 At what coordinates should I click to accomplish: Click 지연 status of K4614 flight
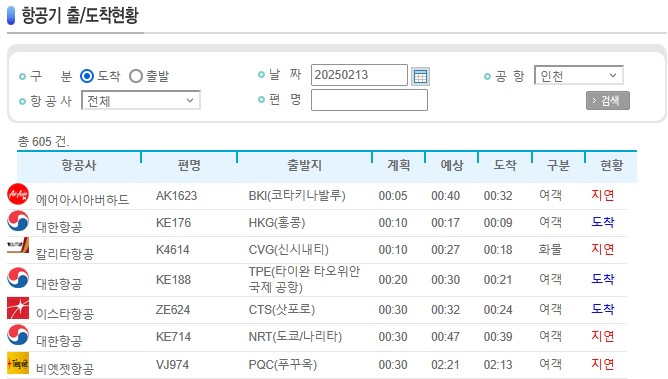602,249
